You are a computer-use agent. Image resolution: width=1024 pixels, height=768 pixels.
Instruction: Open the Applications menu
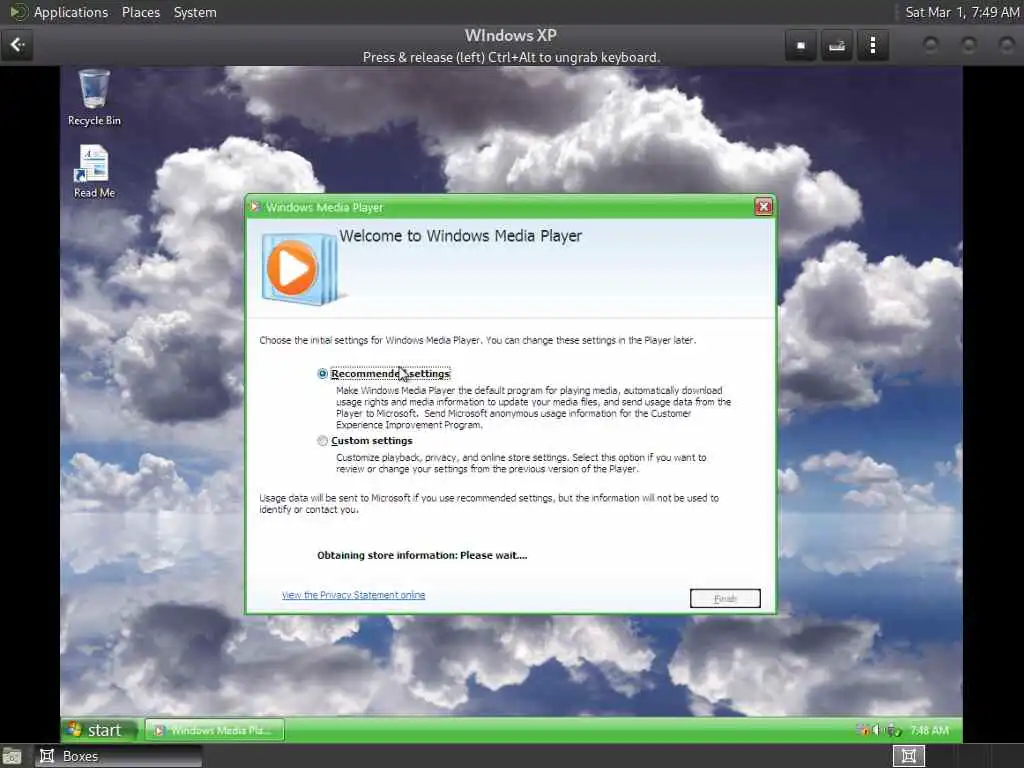pos(71,12)
